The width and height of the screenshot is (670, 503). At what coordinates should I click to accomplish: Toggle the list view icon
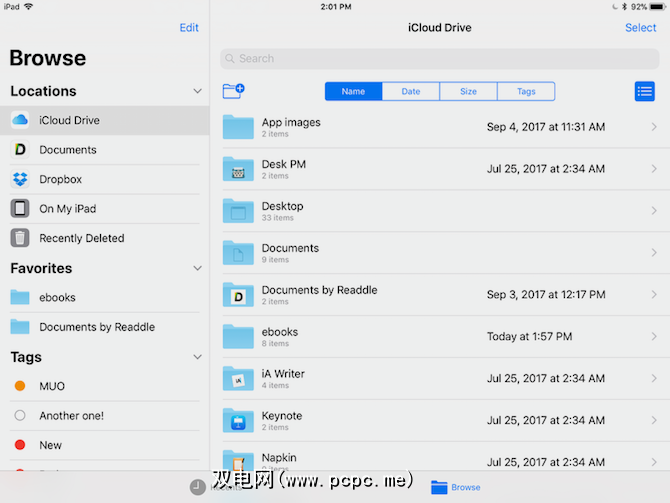[x=644, y=91]
